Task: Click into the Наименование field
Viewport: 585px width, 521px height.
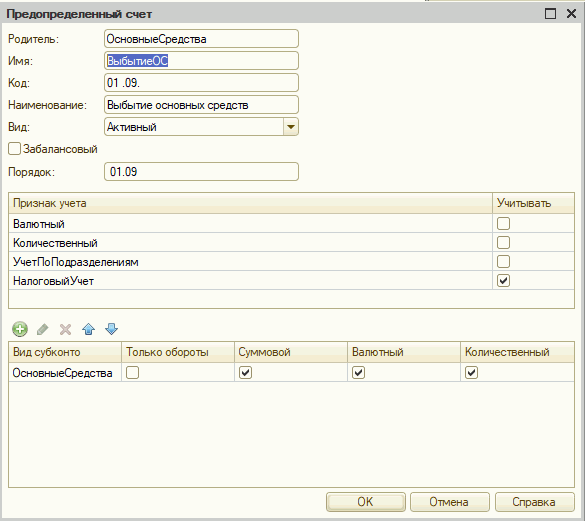Action: click(201, 105)
